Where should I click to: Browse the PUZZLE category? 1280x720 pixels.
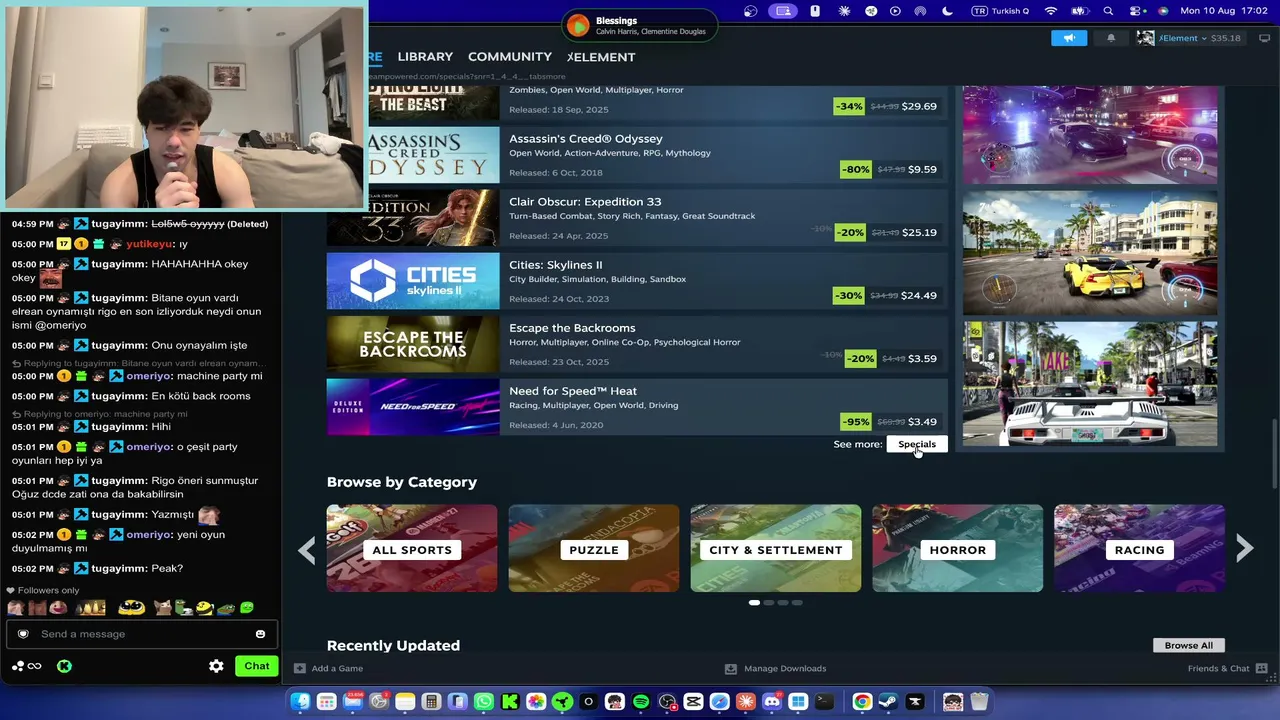(594, 548)
